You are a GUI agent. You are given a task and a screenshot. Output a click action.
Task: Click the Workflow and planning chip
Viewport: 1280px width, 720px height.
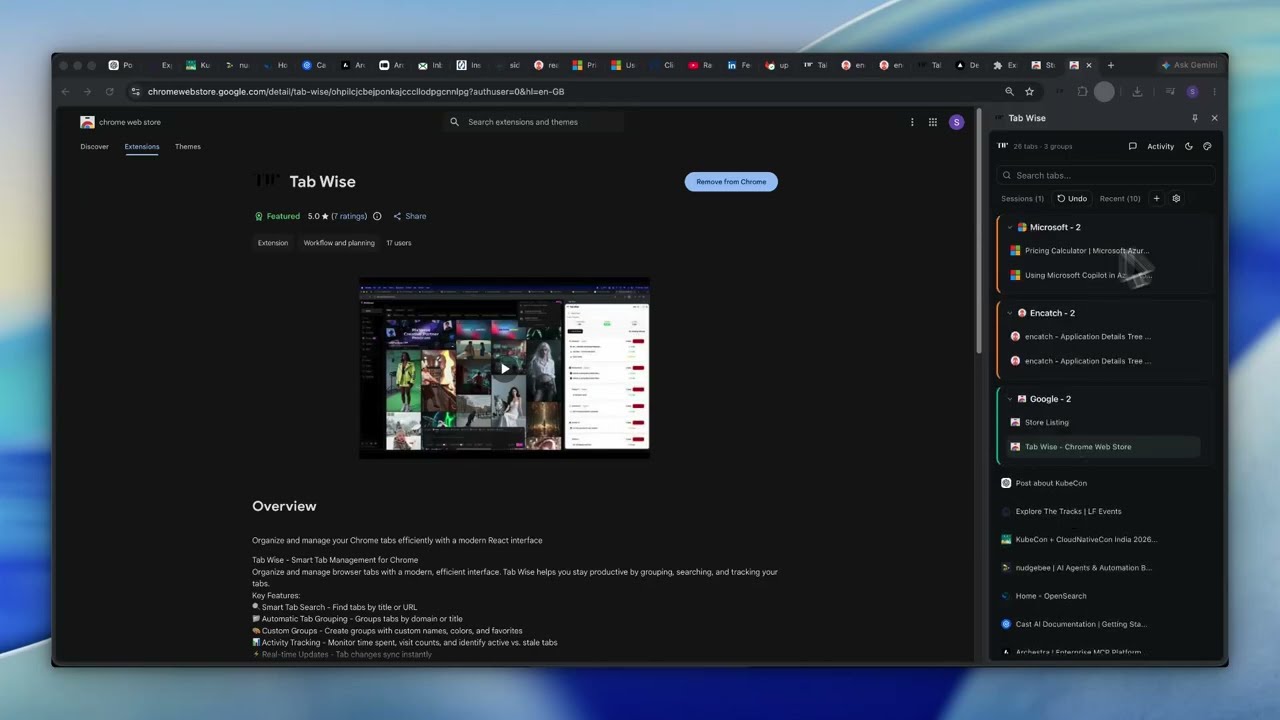(x=339, y=243)
